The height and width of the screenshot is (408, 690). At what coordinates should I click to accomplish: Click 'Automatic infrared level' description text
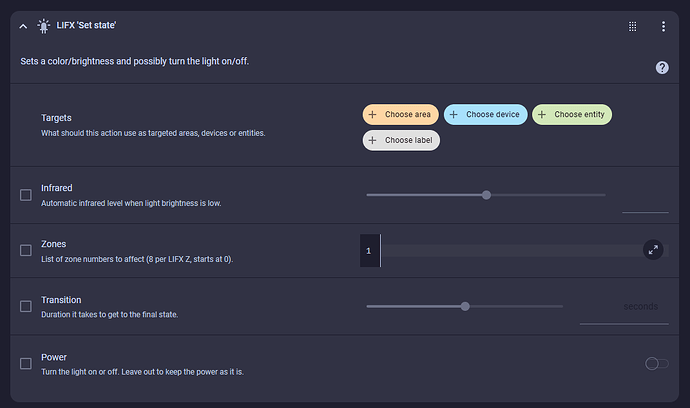131,203
